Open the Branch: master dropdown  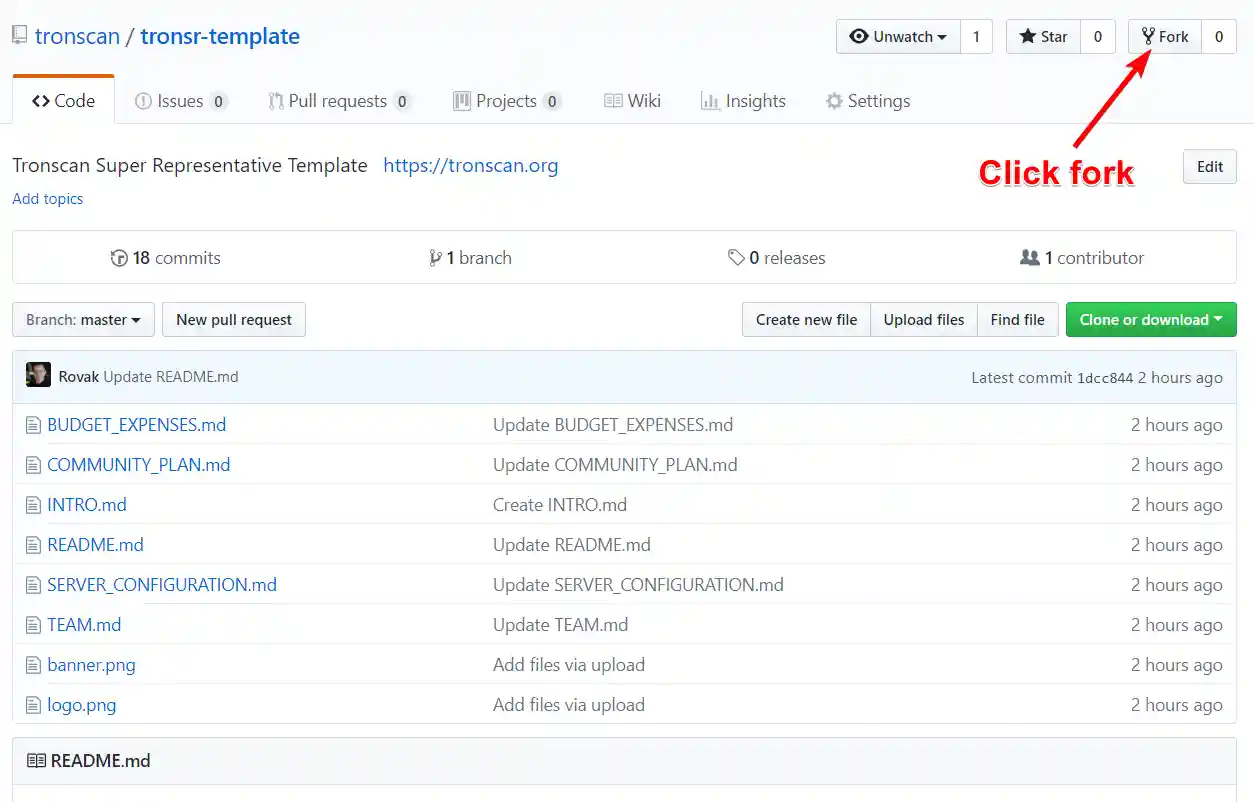click(x=83, y=320)
